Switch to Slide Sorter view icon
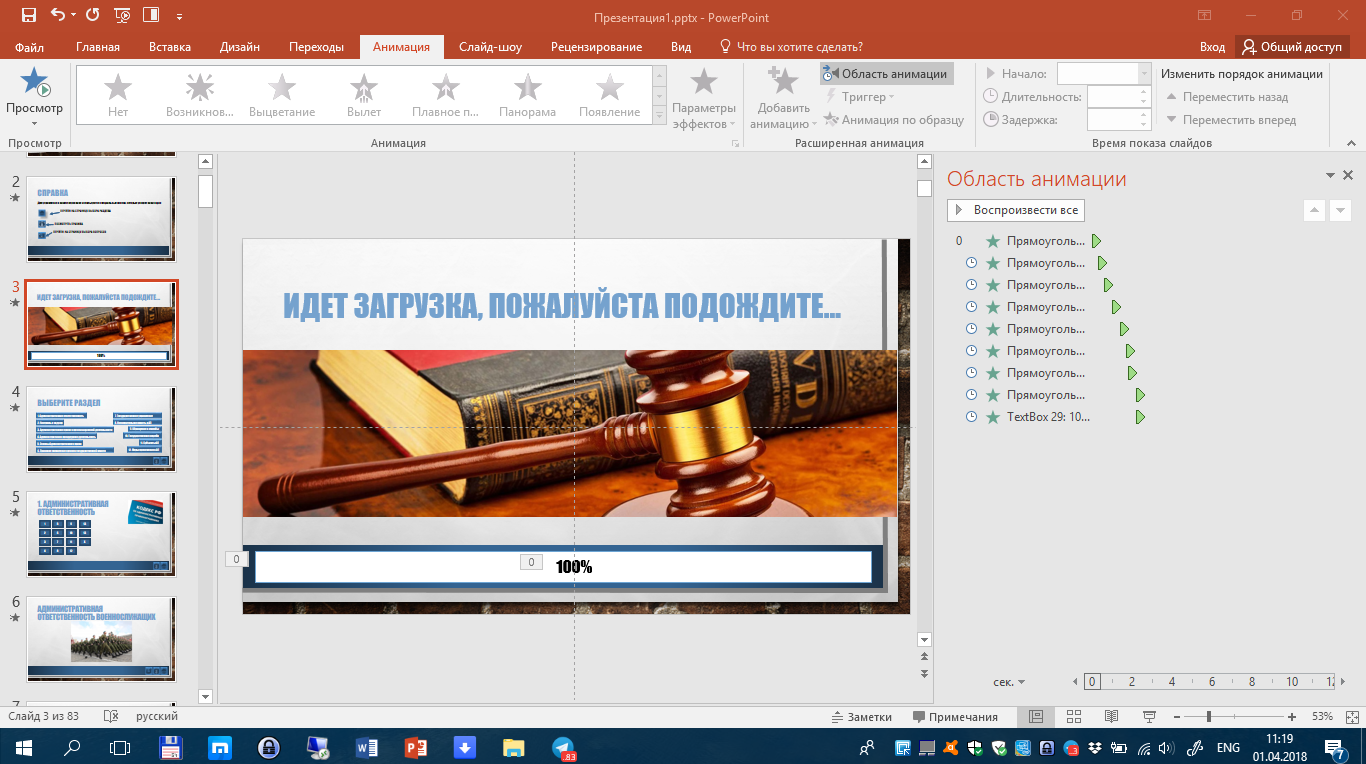Screen dimensions: 1366x764 tap(1074, 717)
